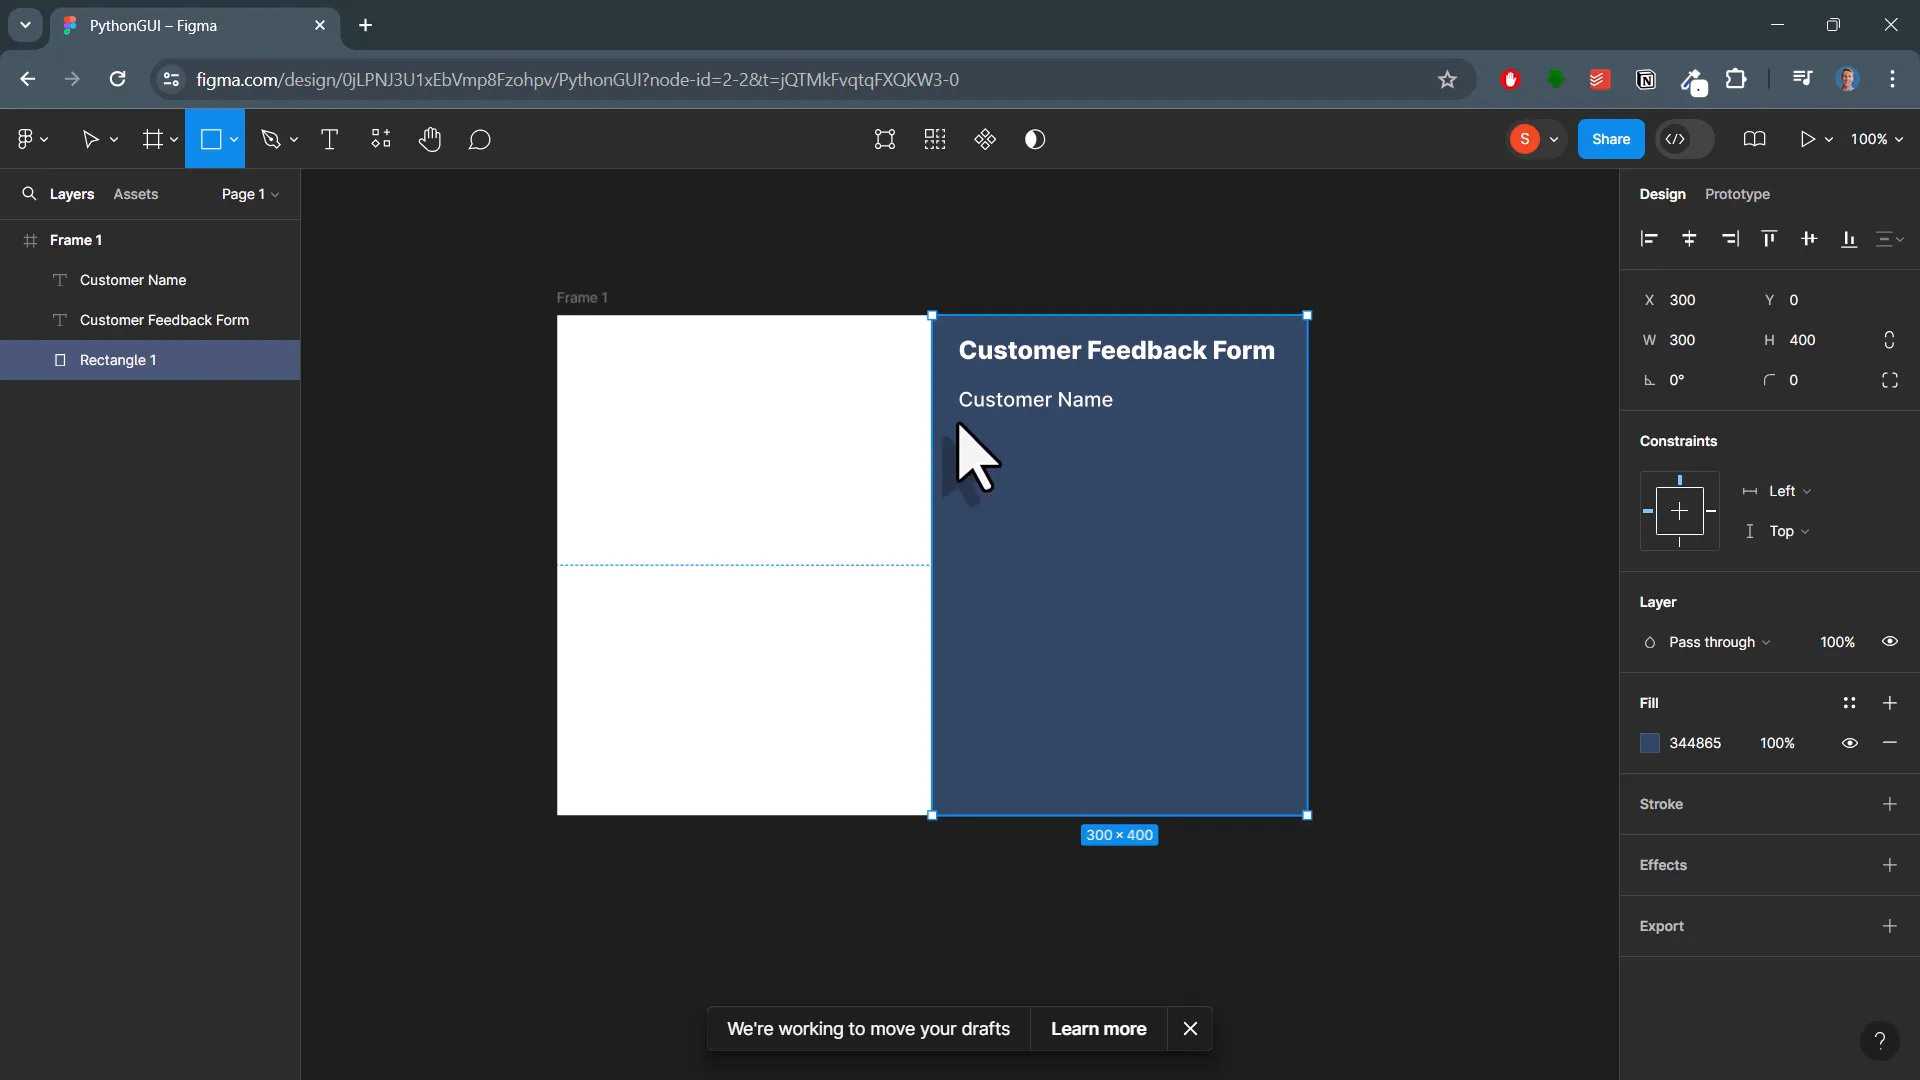Switch to the Assets tab
1920x1080 pixels.
tap(135, 193)
